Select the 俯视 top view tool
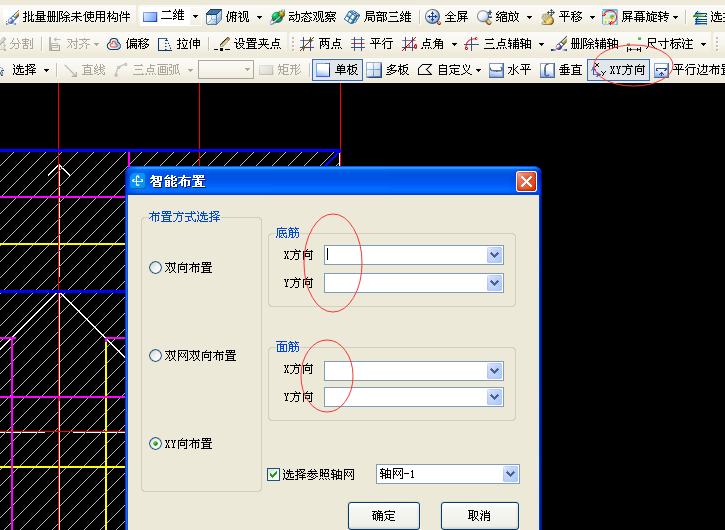725x530 pixels. tap(228, 17)
